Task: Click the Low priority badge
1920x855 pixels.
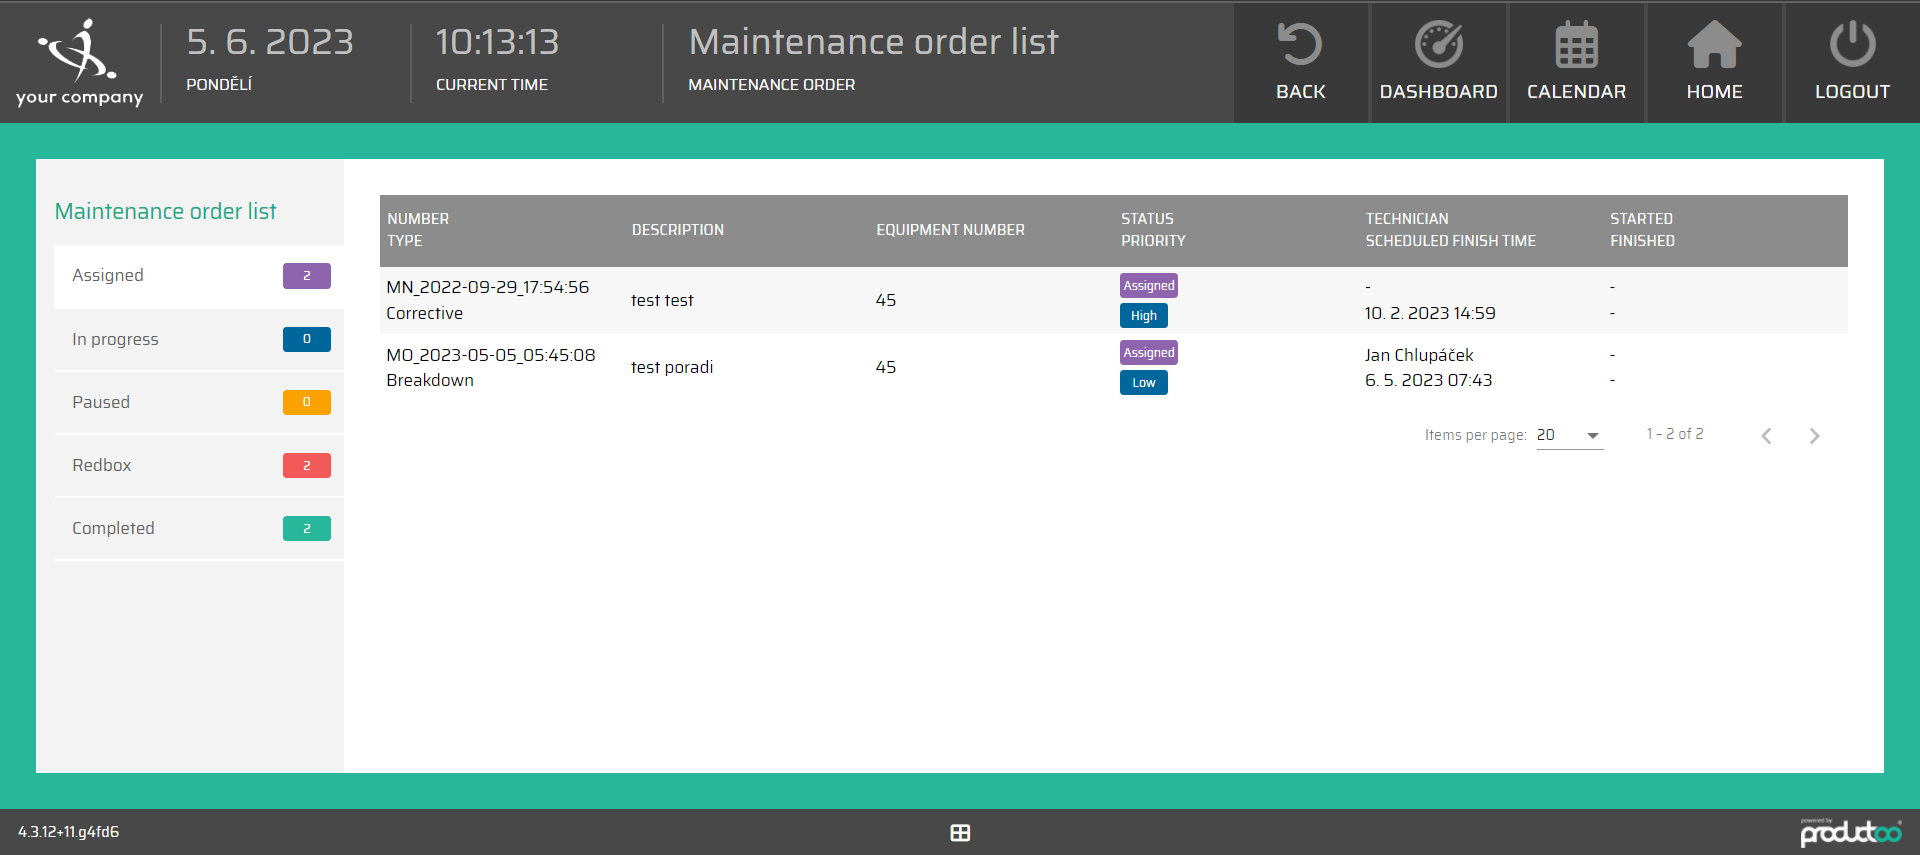Action: tap(1143, 383)
